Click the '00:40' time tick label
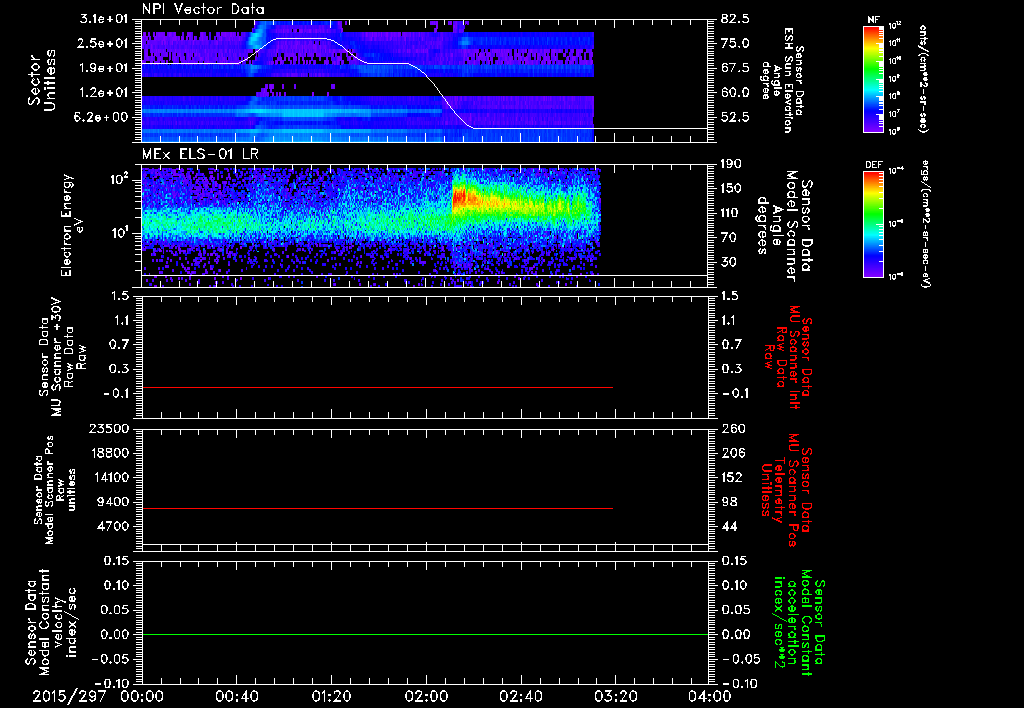 (x=236, y=696)
